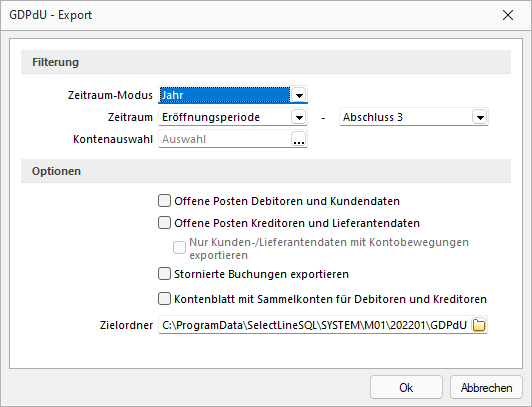Open Kontenauswahl ellipsis selection button
The width and height of the screenshot is (532, 407).
click(x=299, y=139)
